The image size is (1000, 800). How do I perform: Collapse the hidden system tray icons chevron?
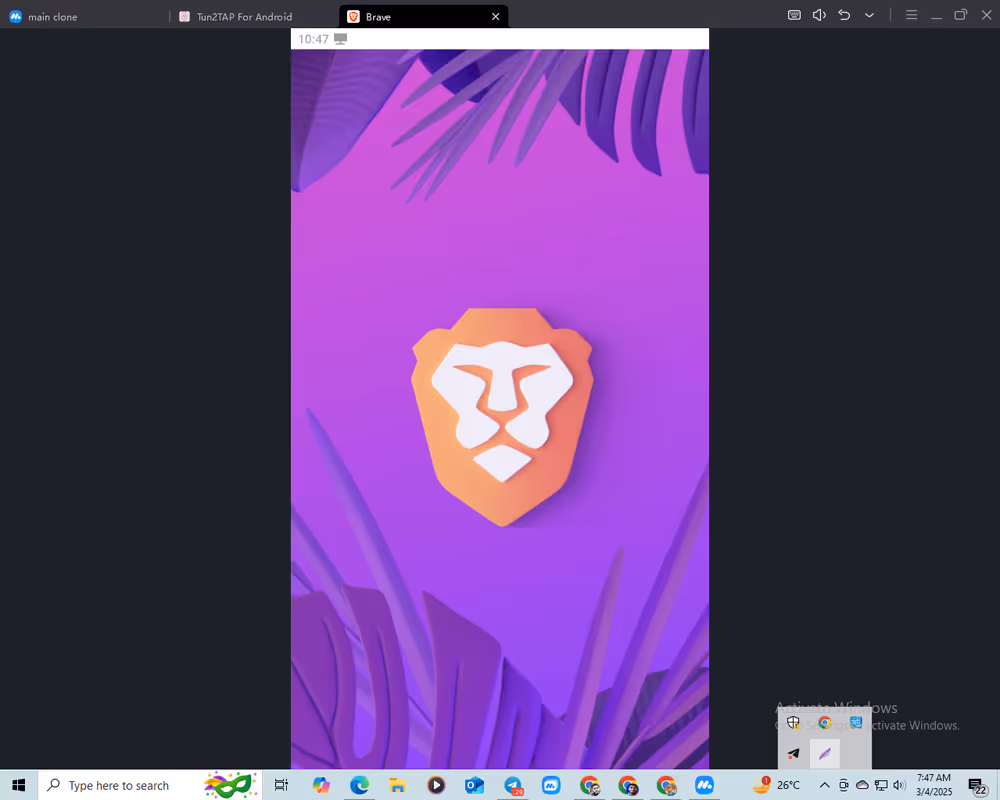click(x=824, y=786)
